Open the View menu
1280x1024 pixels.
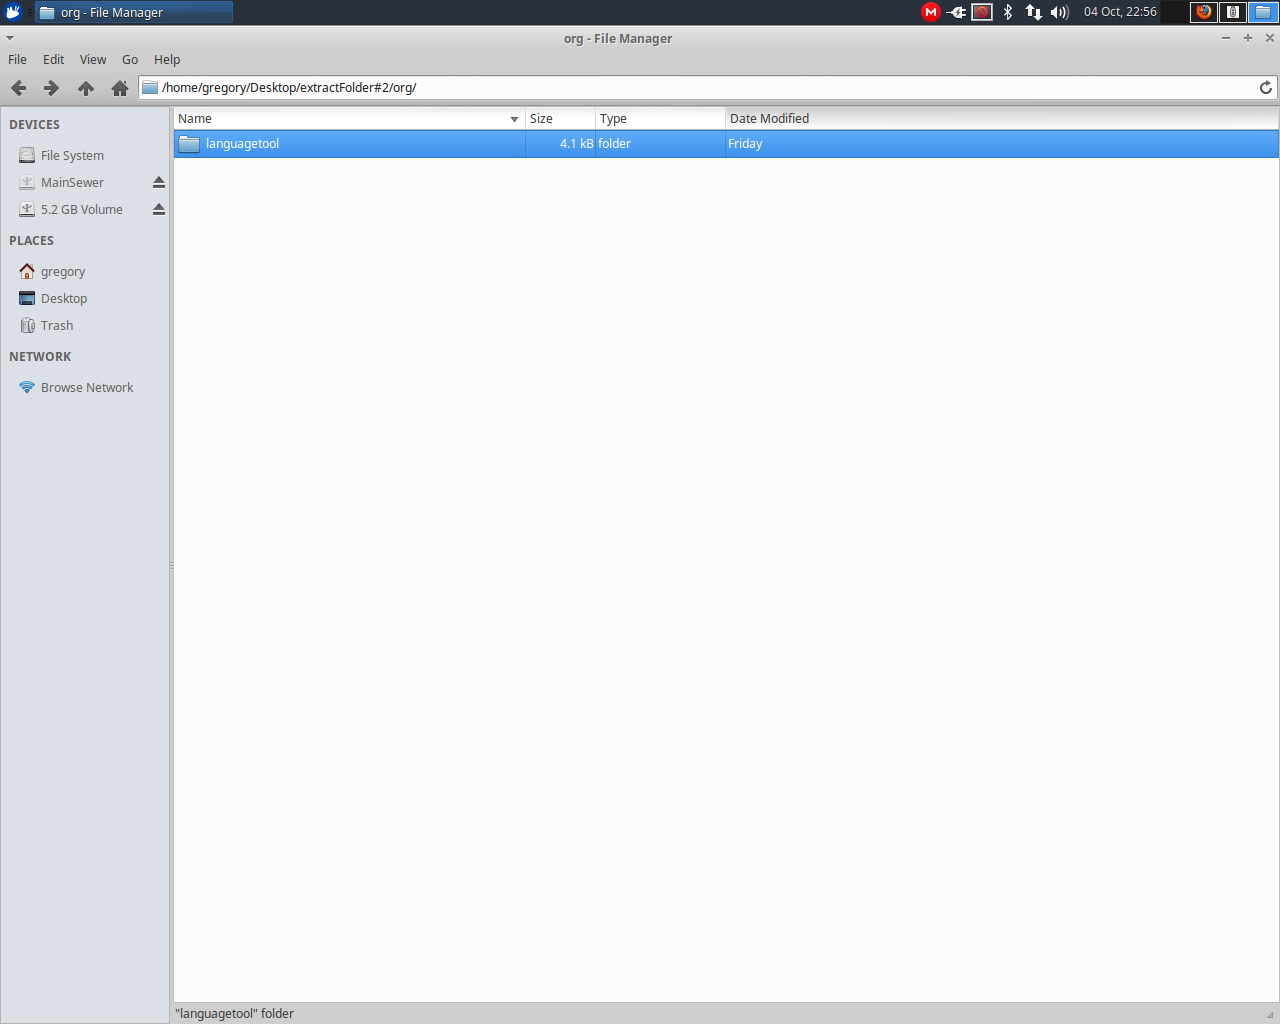click(x=93, y=60)
